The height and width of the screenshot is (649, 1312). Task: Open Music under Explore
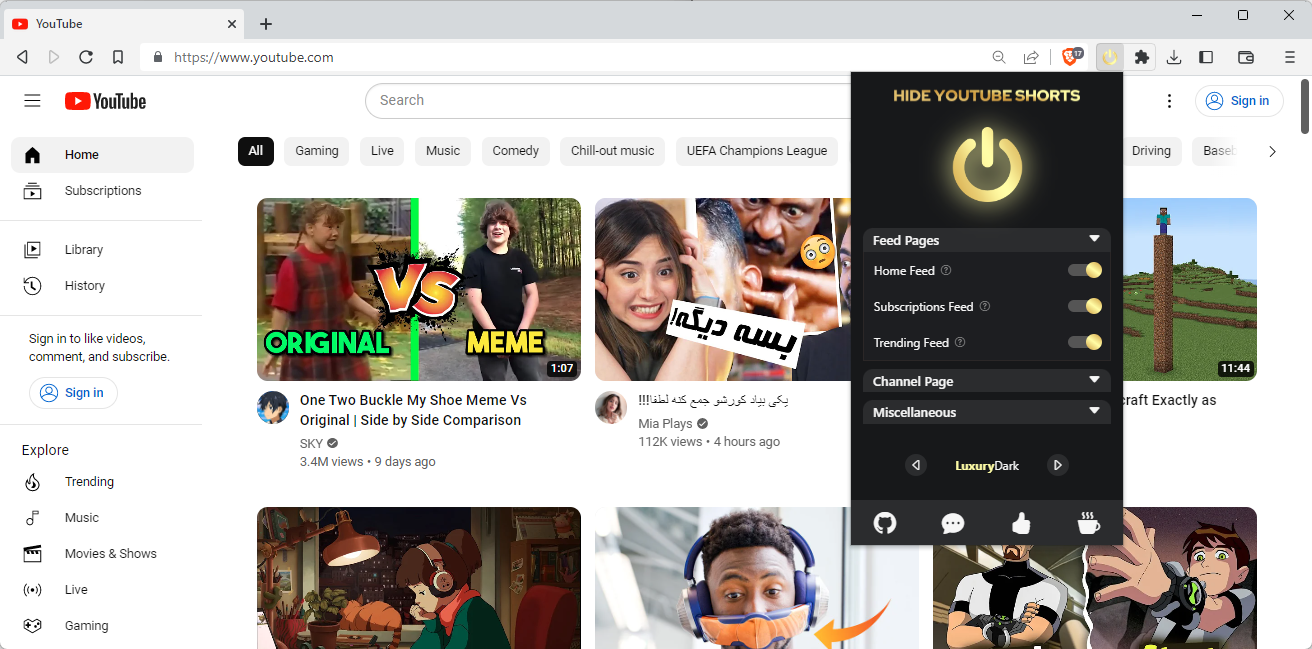pos(103,518)
